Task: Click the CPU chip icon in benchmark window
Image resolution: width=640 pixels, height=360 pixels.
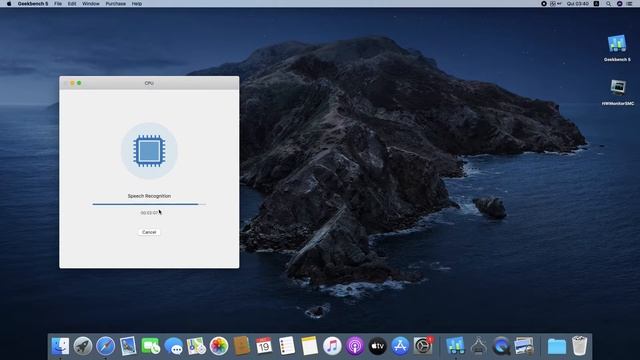Action: (149, 151)
